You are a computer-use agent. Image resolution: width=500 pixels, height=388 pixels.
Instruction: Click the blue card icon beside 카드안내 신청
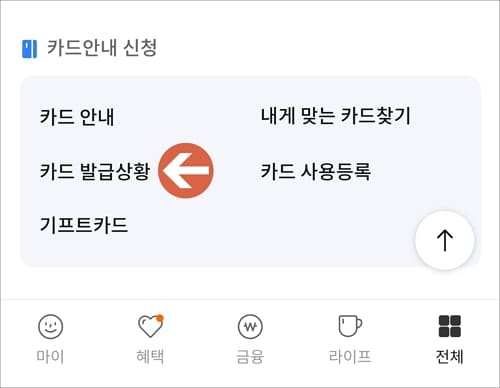click(x=29, y=49)
